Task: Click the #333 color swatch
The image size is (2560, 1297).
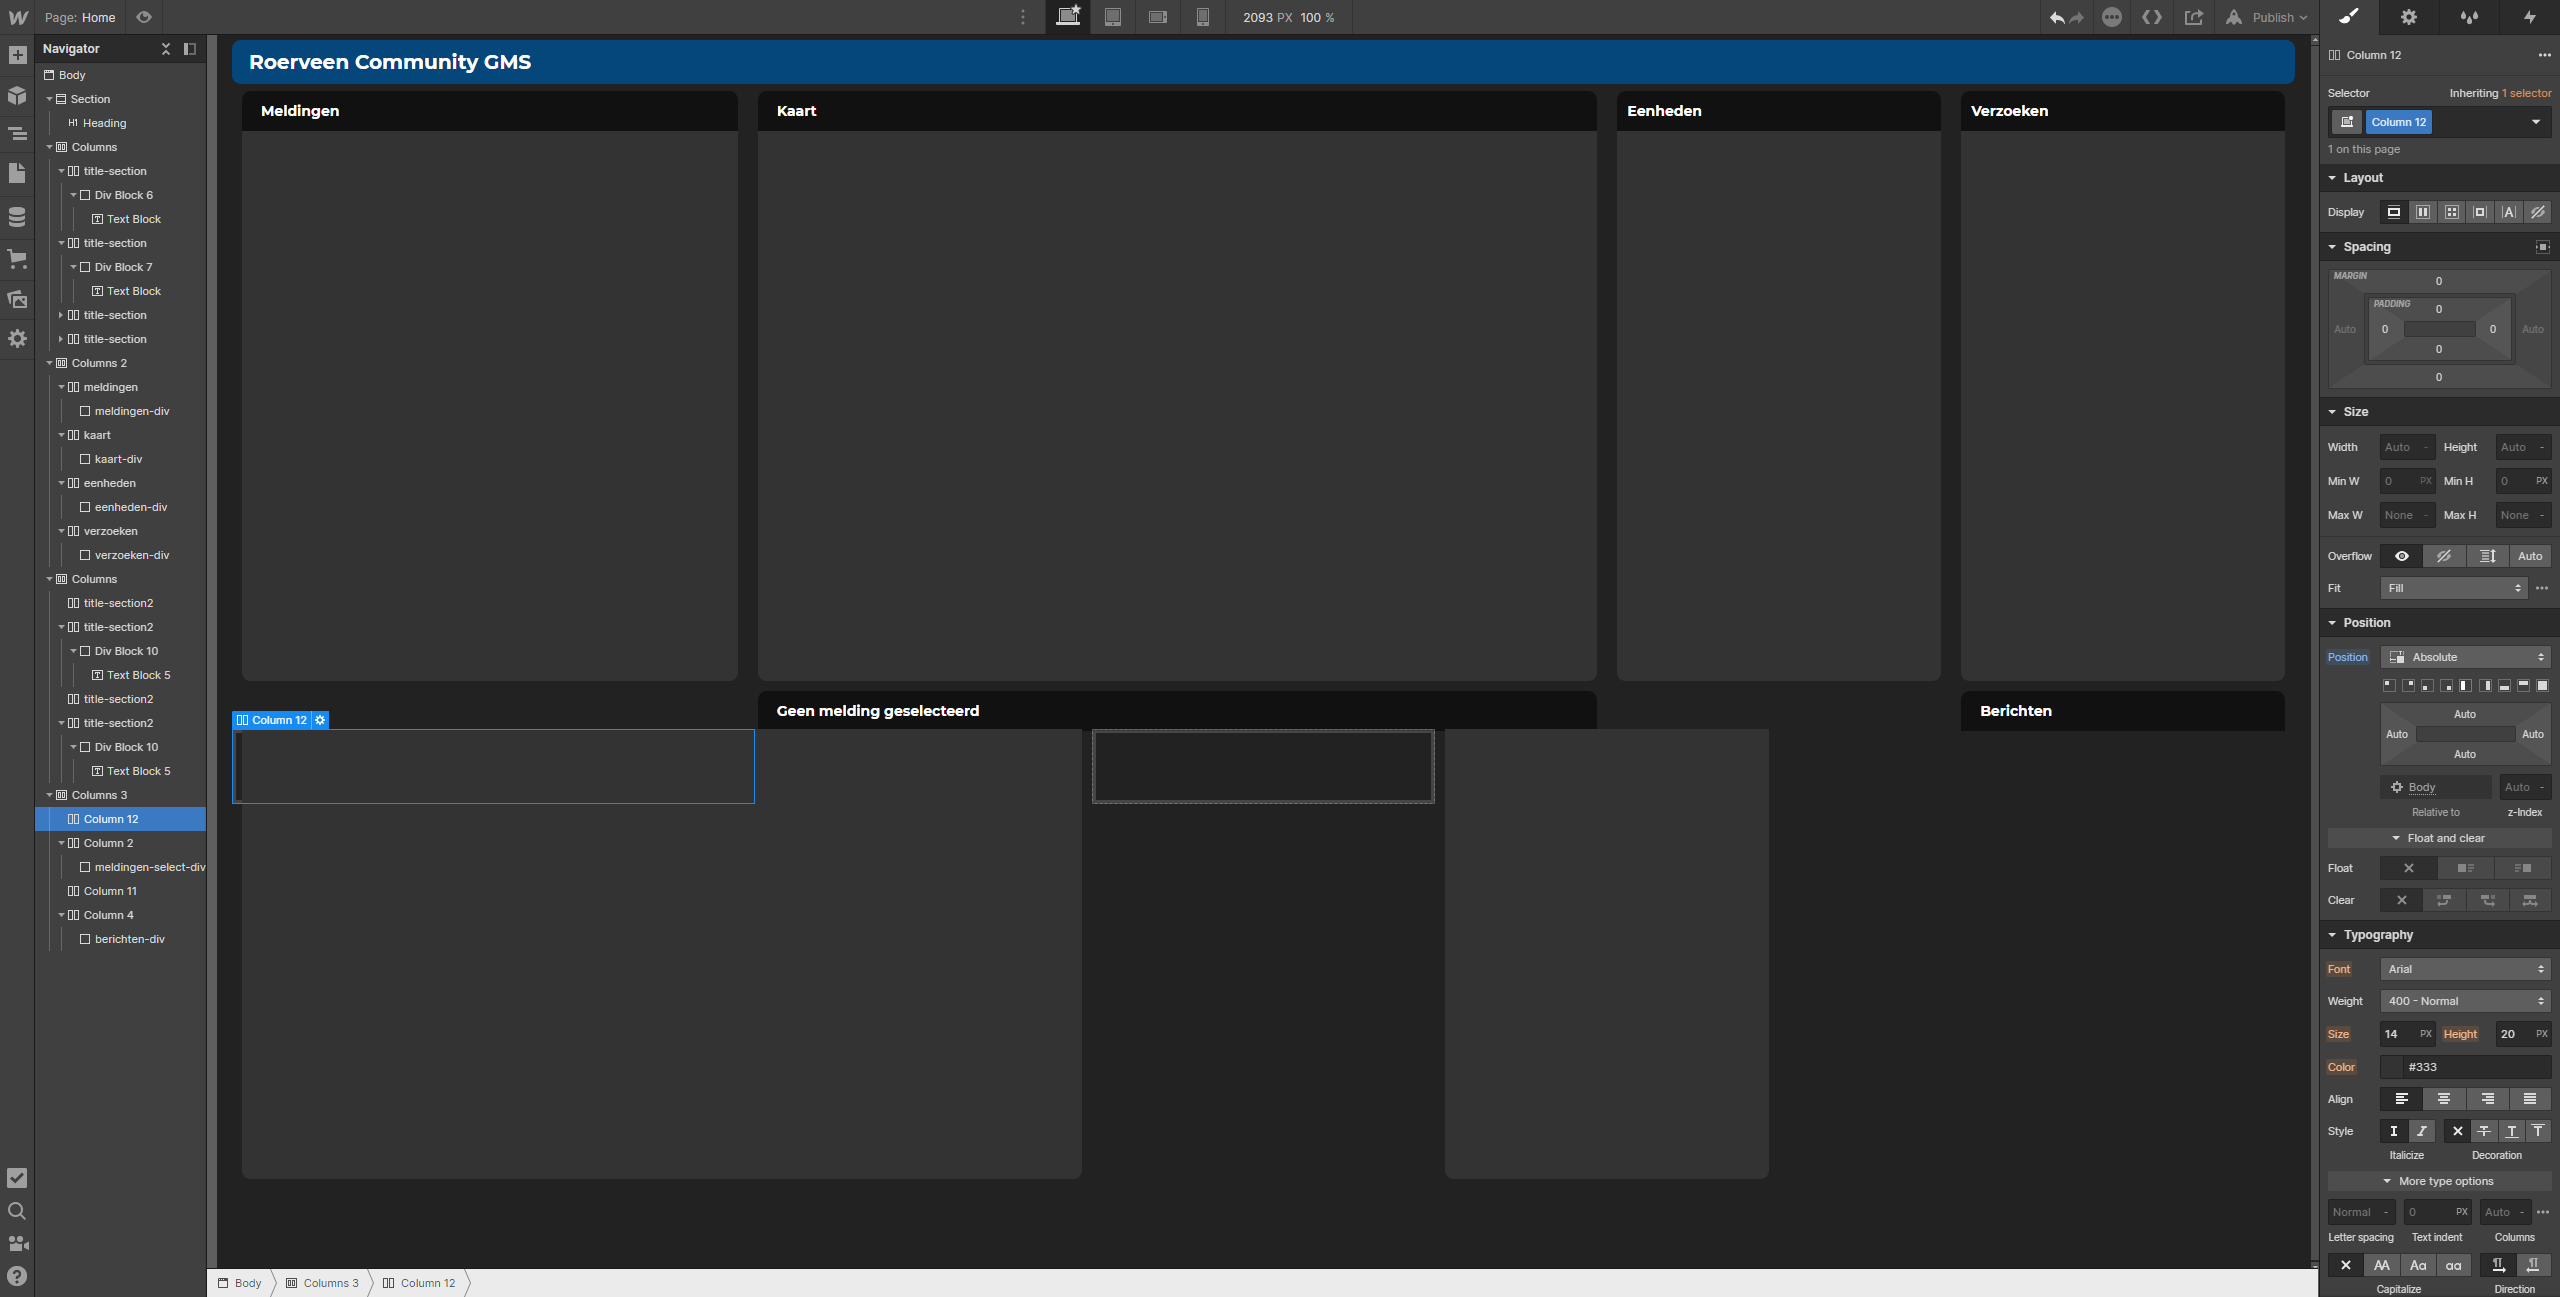Action: click(x=2391, y=1067)
